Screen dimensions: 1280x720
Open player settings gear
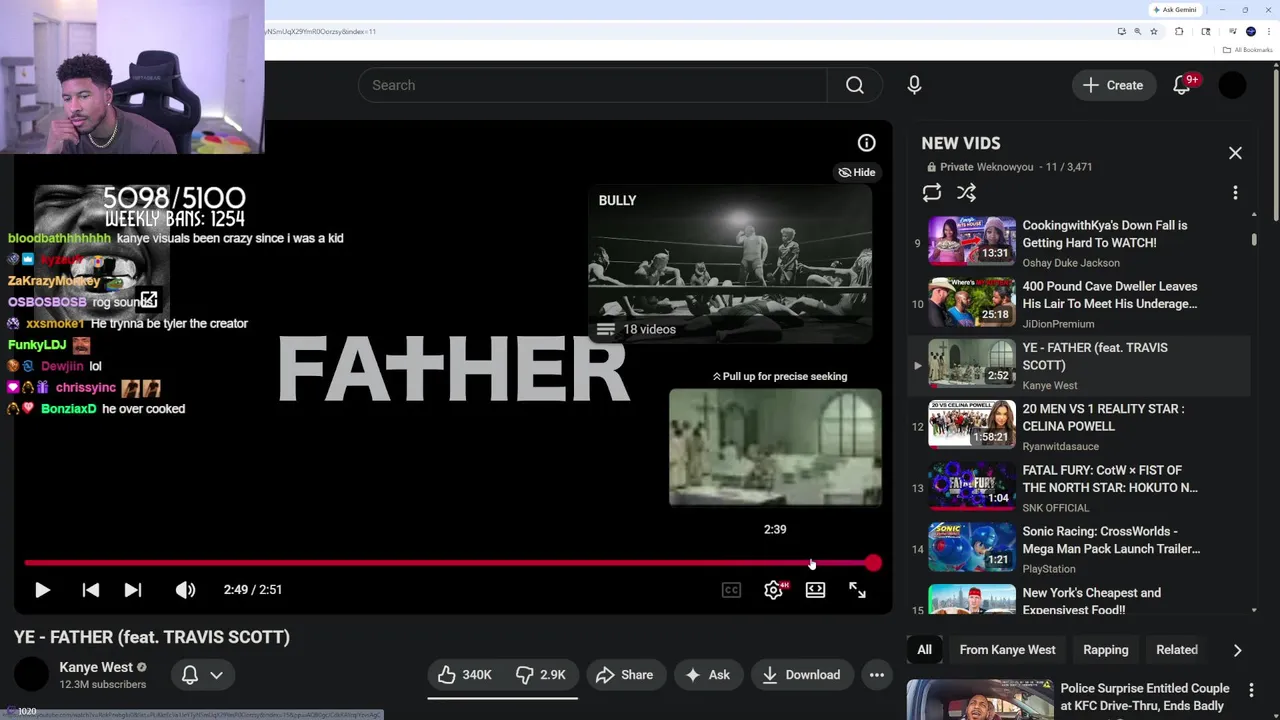[773, 590]
